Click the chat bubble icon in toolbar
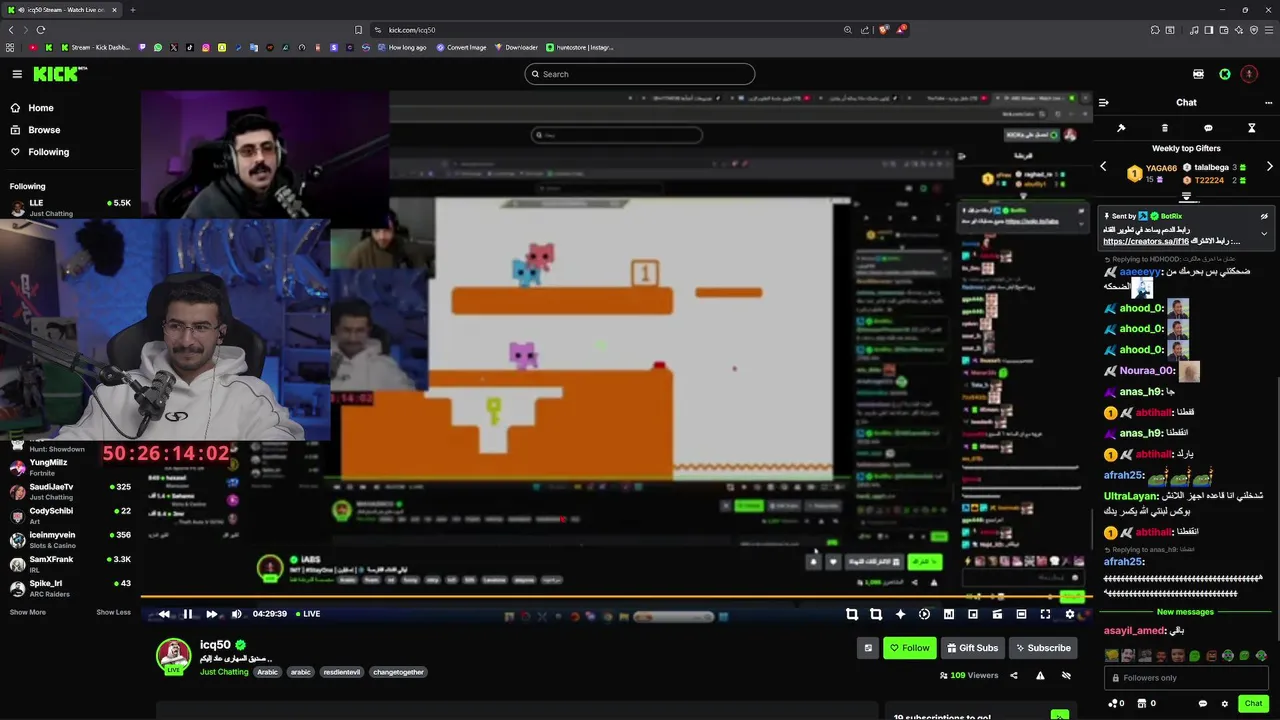The height and width of the screenshot is (720, 1280). point(1208,128)
